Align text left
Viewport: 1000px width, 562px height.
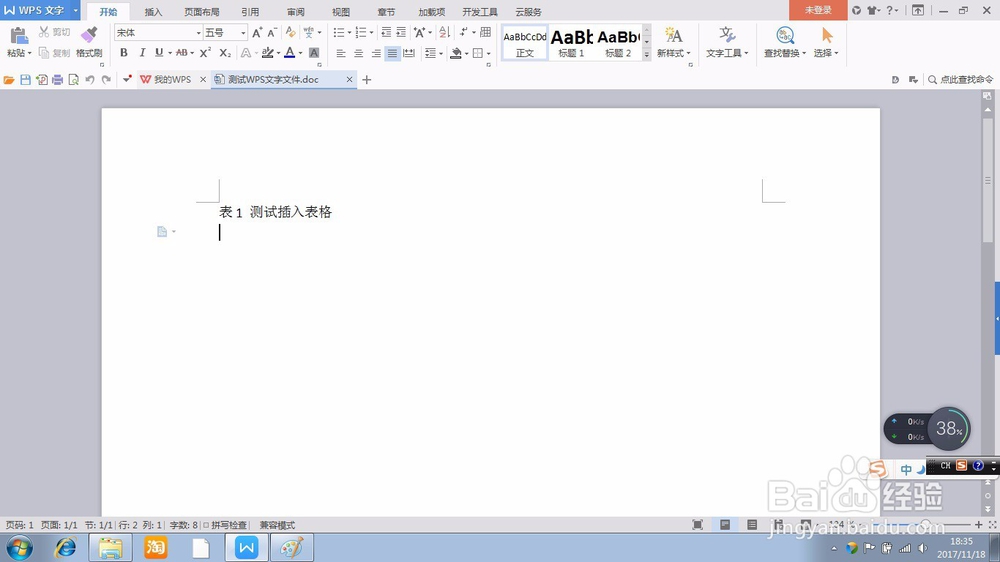click(341, 54)
